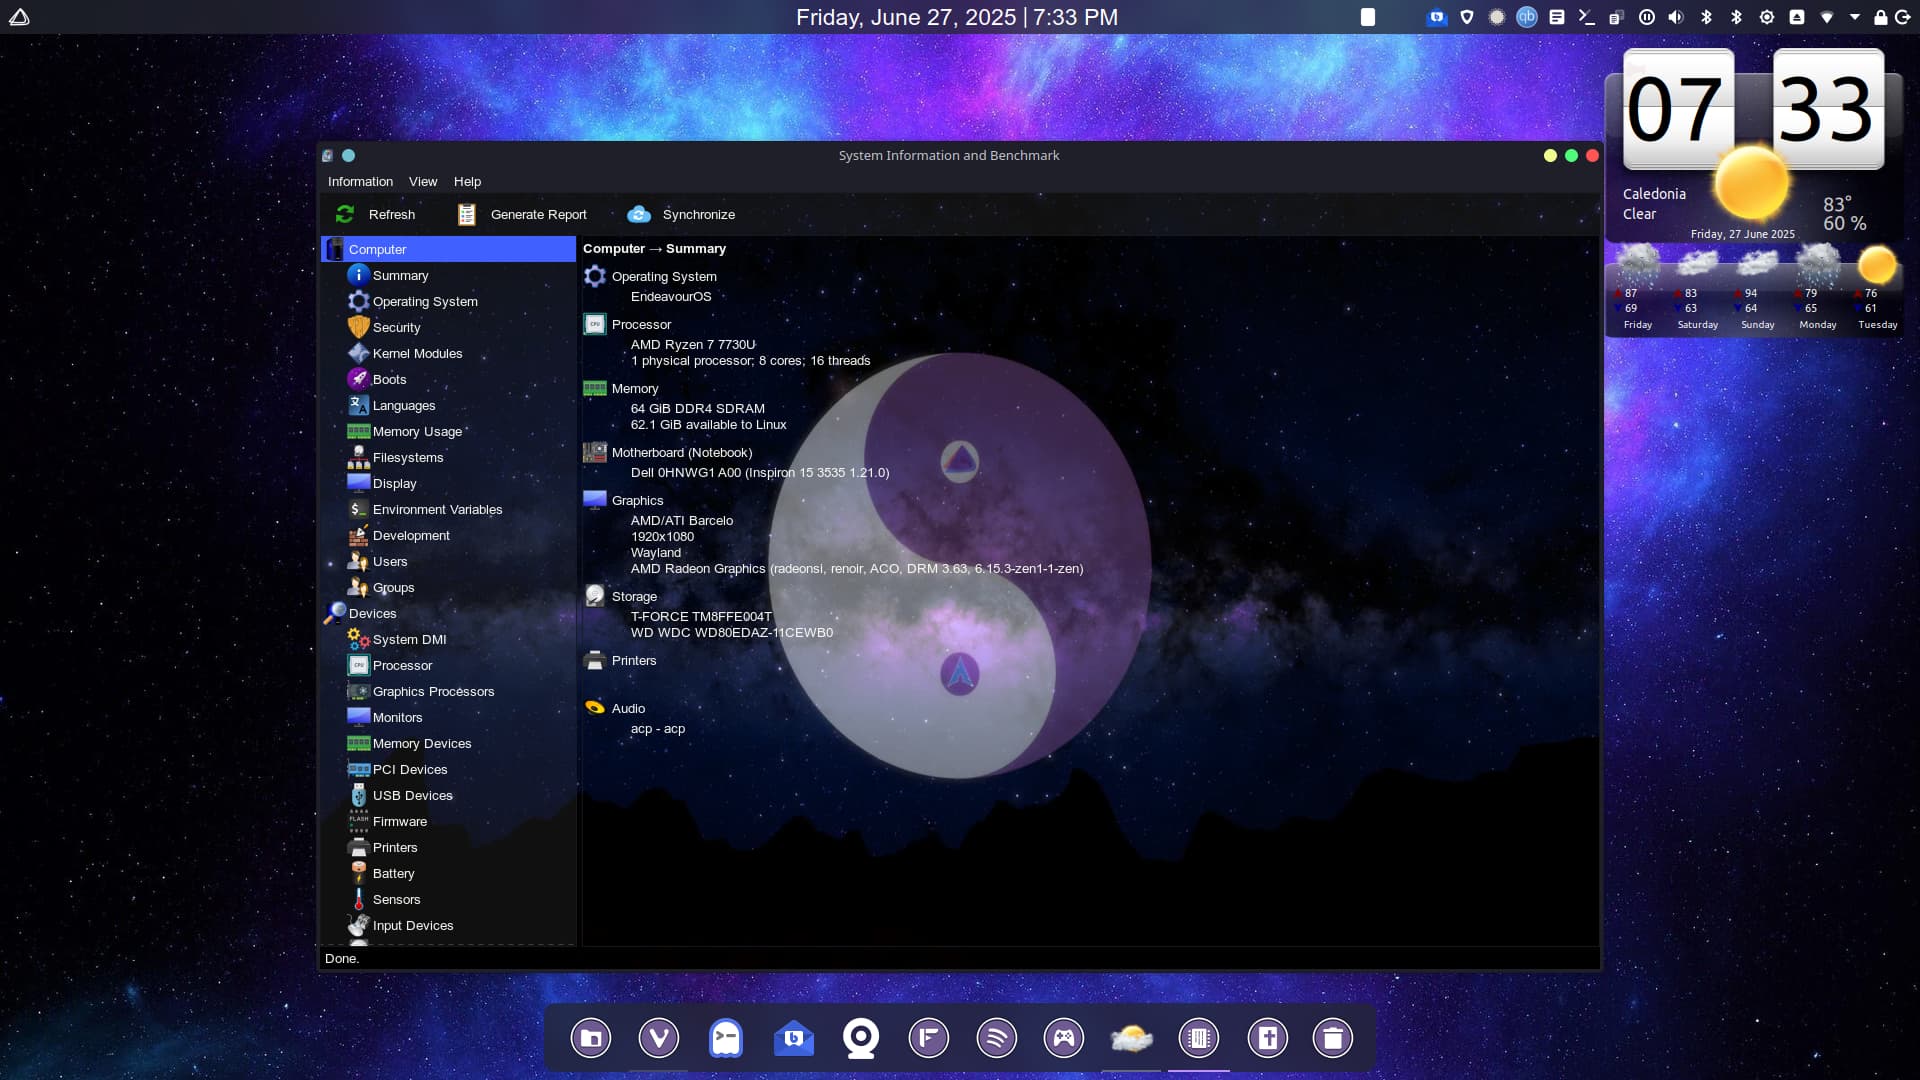Select Security shield icon in sidebar

click(x=358, y=327)
